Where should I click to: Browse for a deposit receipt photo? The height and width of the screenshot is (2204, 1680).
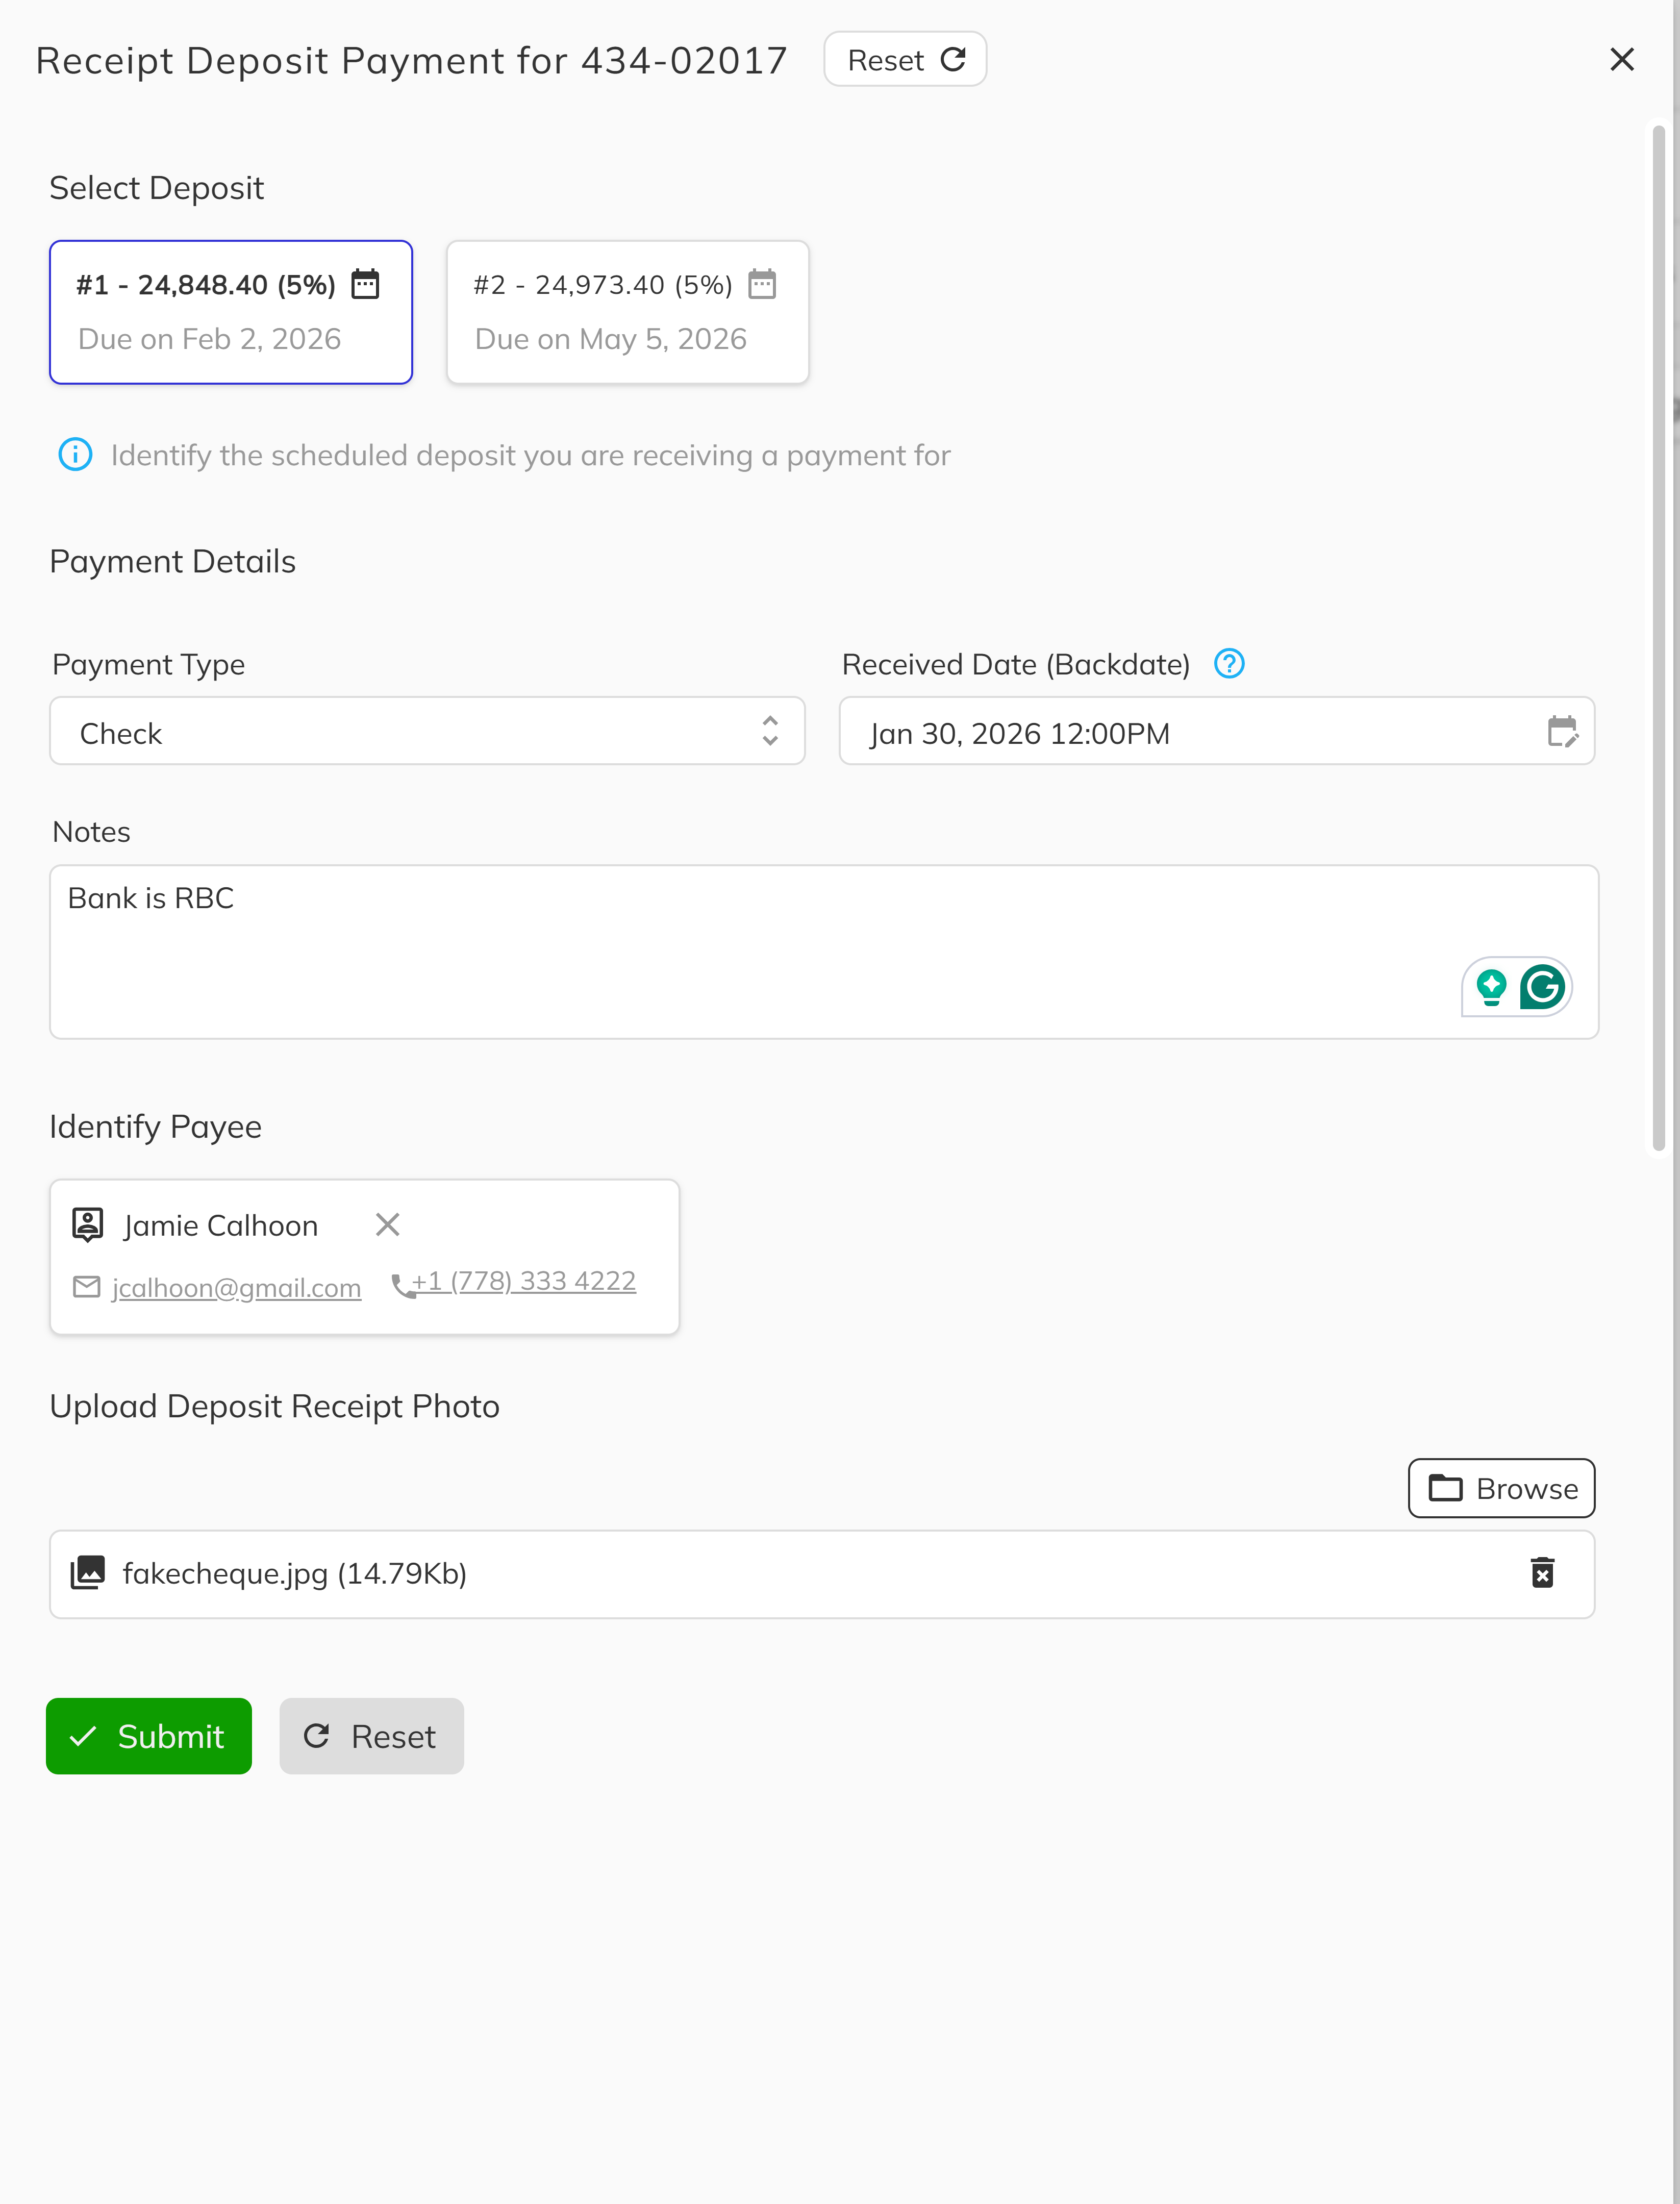pyautogui.click(x=1500, y=1488)
